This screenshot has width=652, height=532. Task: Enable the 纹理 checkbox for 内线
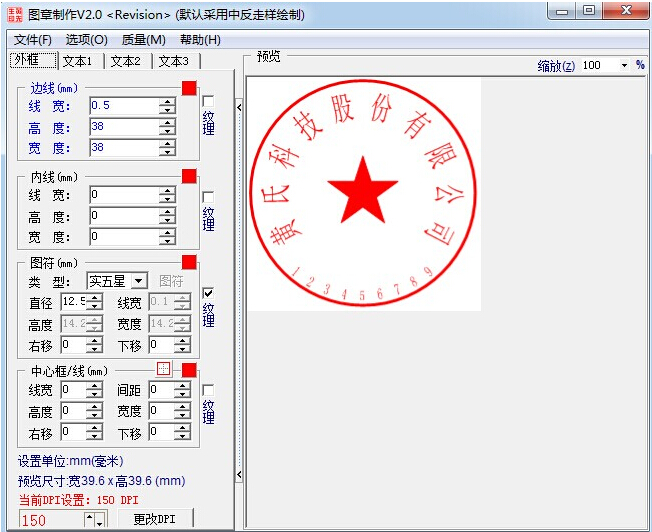(208, 197)
